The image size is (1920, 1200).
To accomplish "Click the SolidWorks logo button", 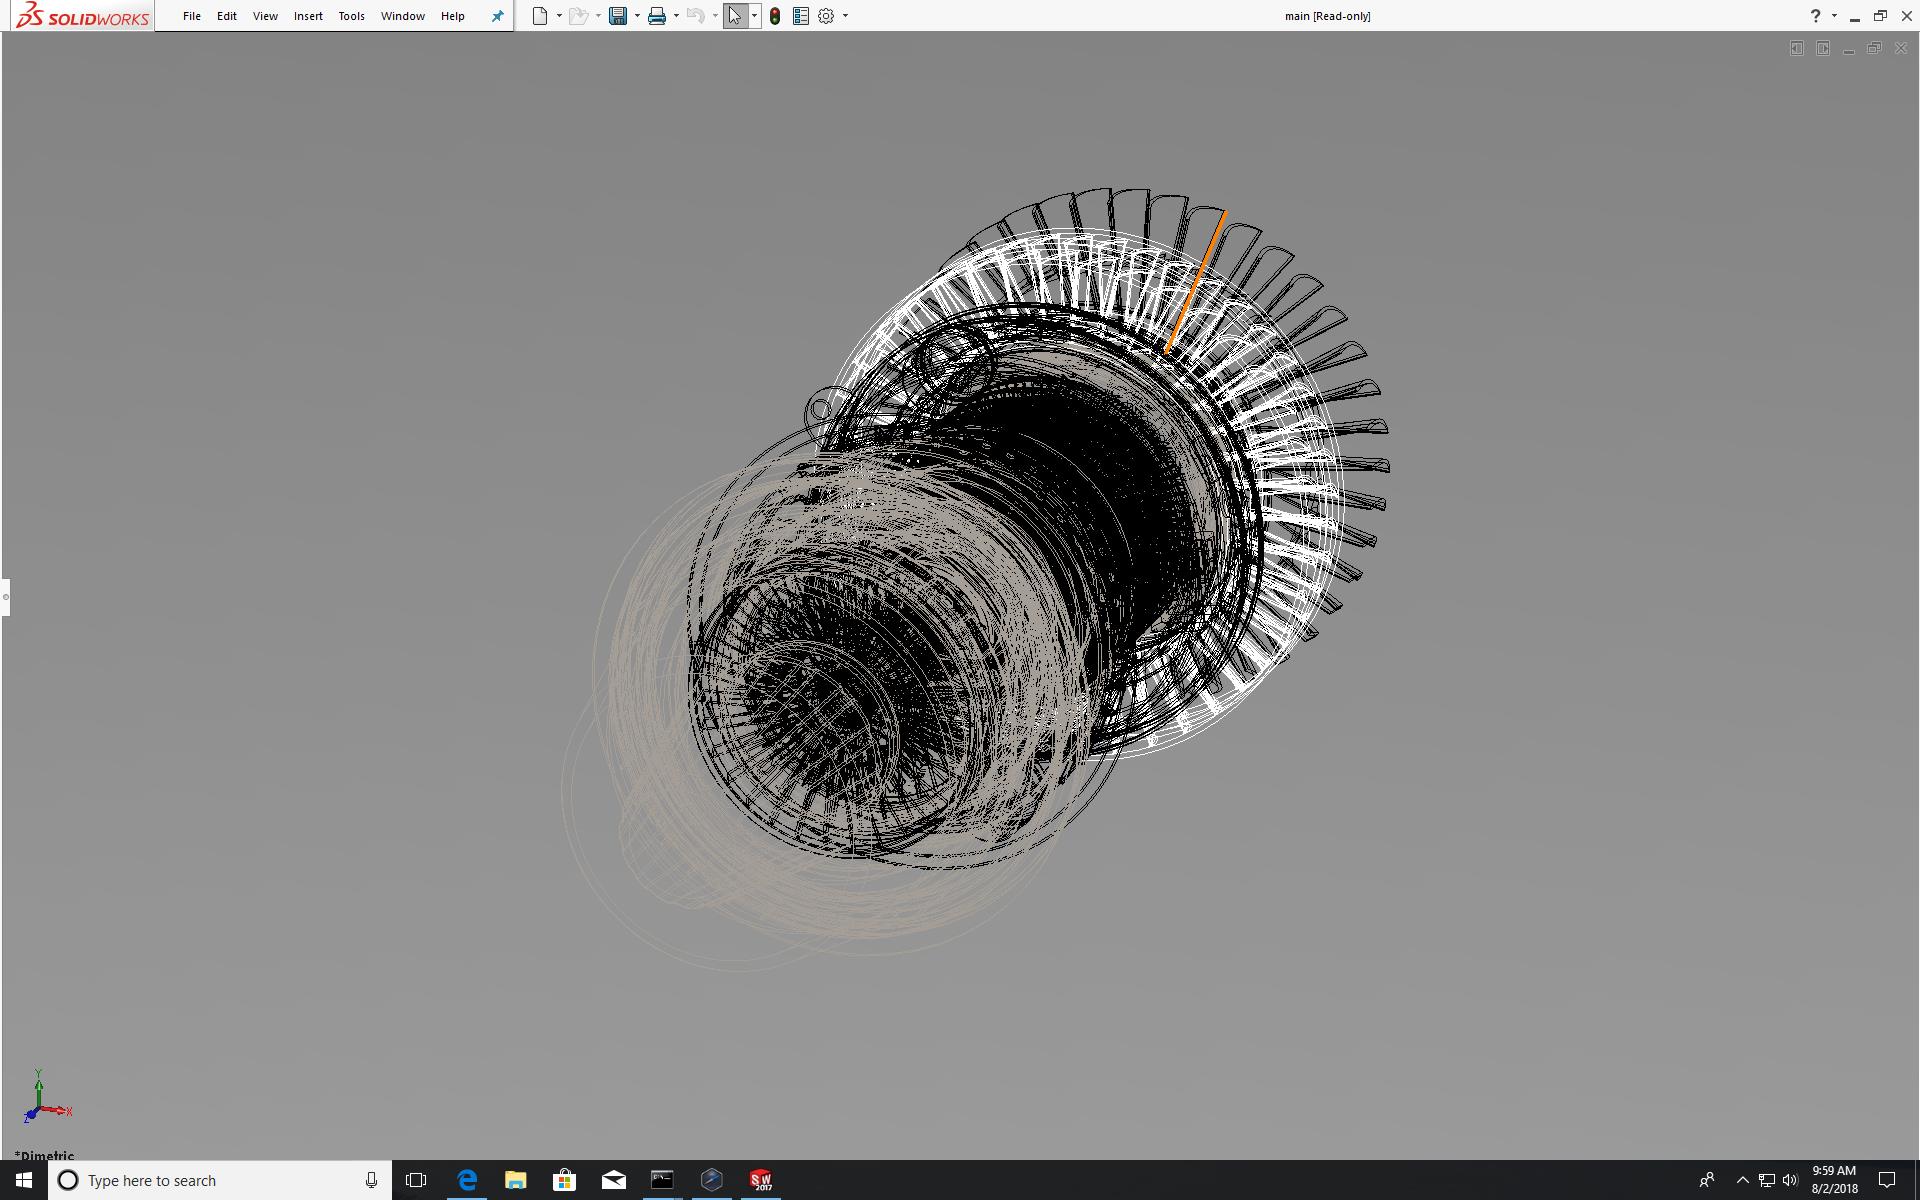I will [83, 16].
